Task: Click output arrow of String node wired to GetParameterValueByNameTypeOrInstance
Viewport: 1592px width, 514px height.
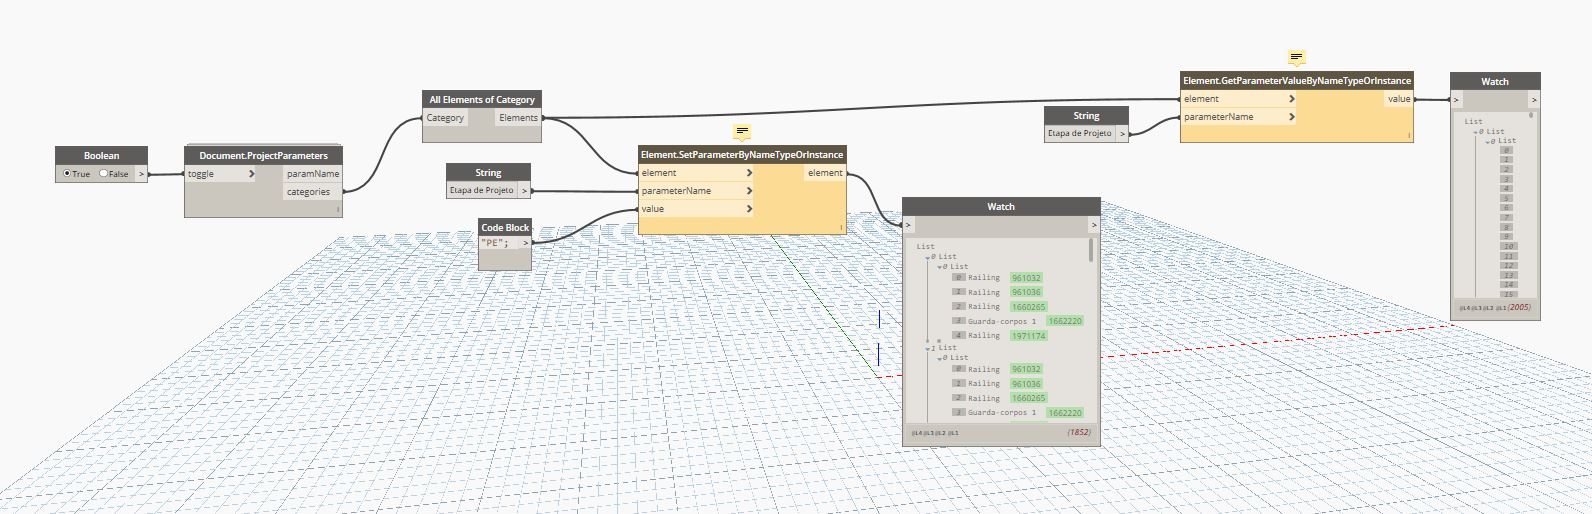Action: [x=1122, y=133]
